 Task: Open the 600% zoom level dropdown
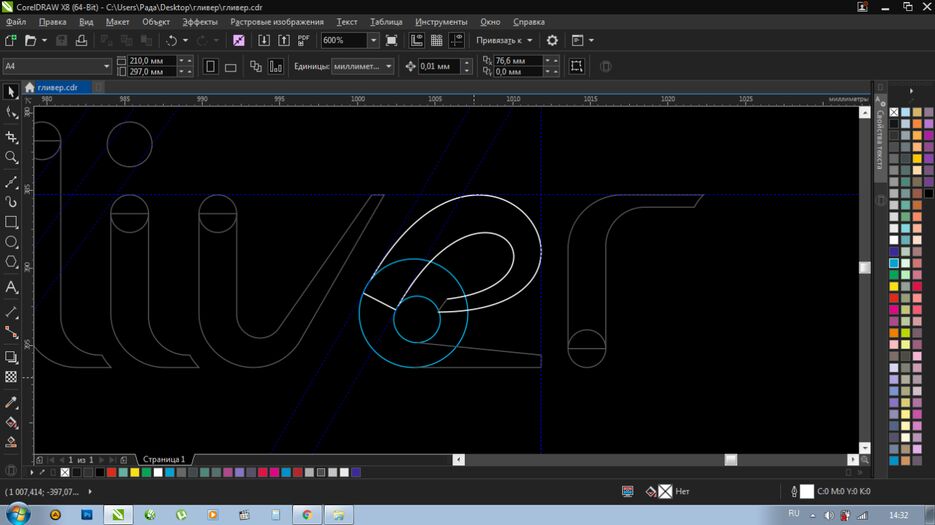pyautogui.click(x=373, y=41)
